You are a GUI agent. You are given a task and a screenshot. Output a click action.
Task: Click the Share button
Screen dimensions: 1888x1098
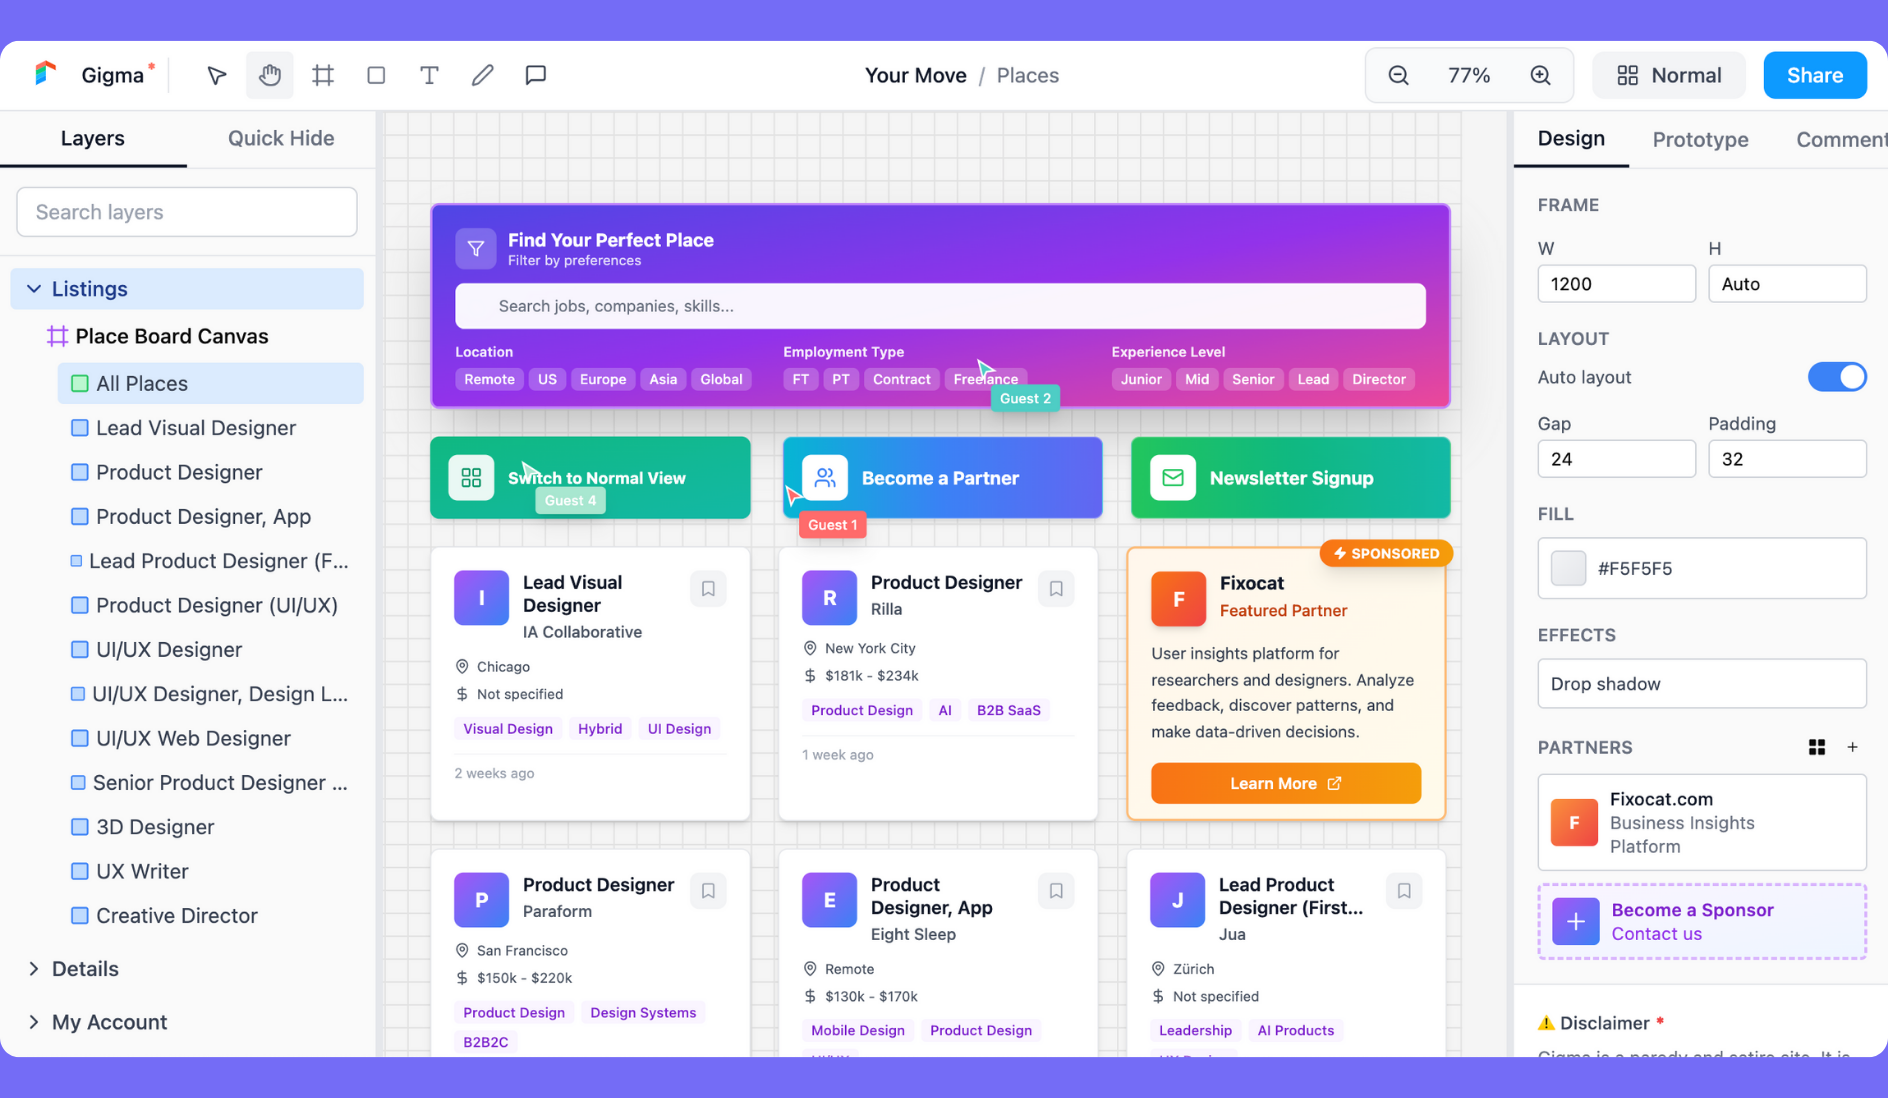[x=1814, y=74]
